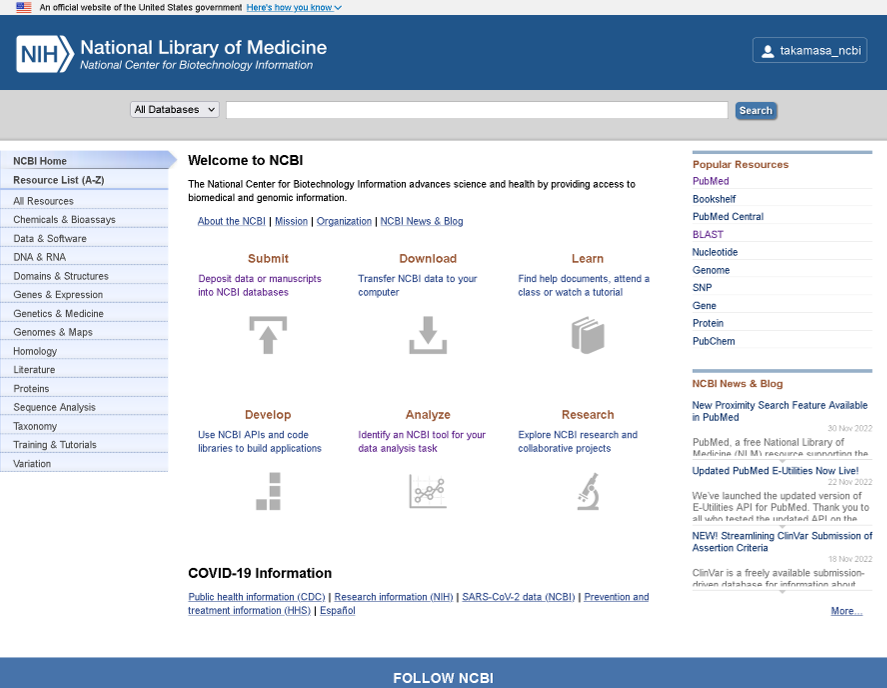
Task: Open Training & Tutorials sidebar item
Action: coord(84,445)
